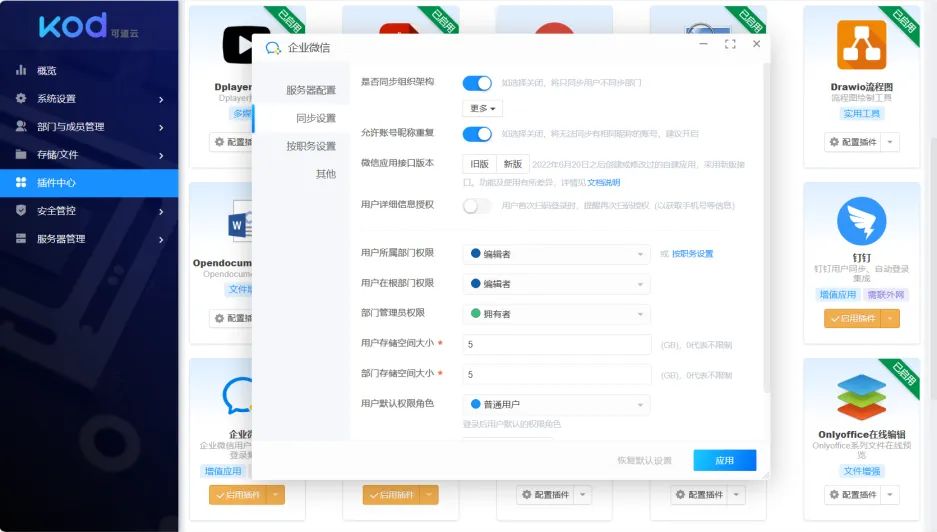This screenshot has height=532, width=937.
Task: Select 新版 API version option
Action: click(x=512, y=164)
